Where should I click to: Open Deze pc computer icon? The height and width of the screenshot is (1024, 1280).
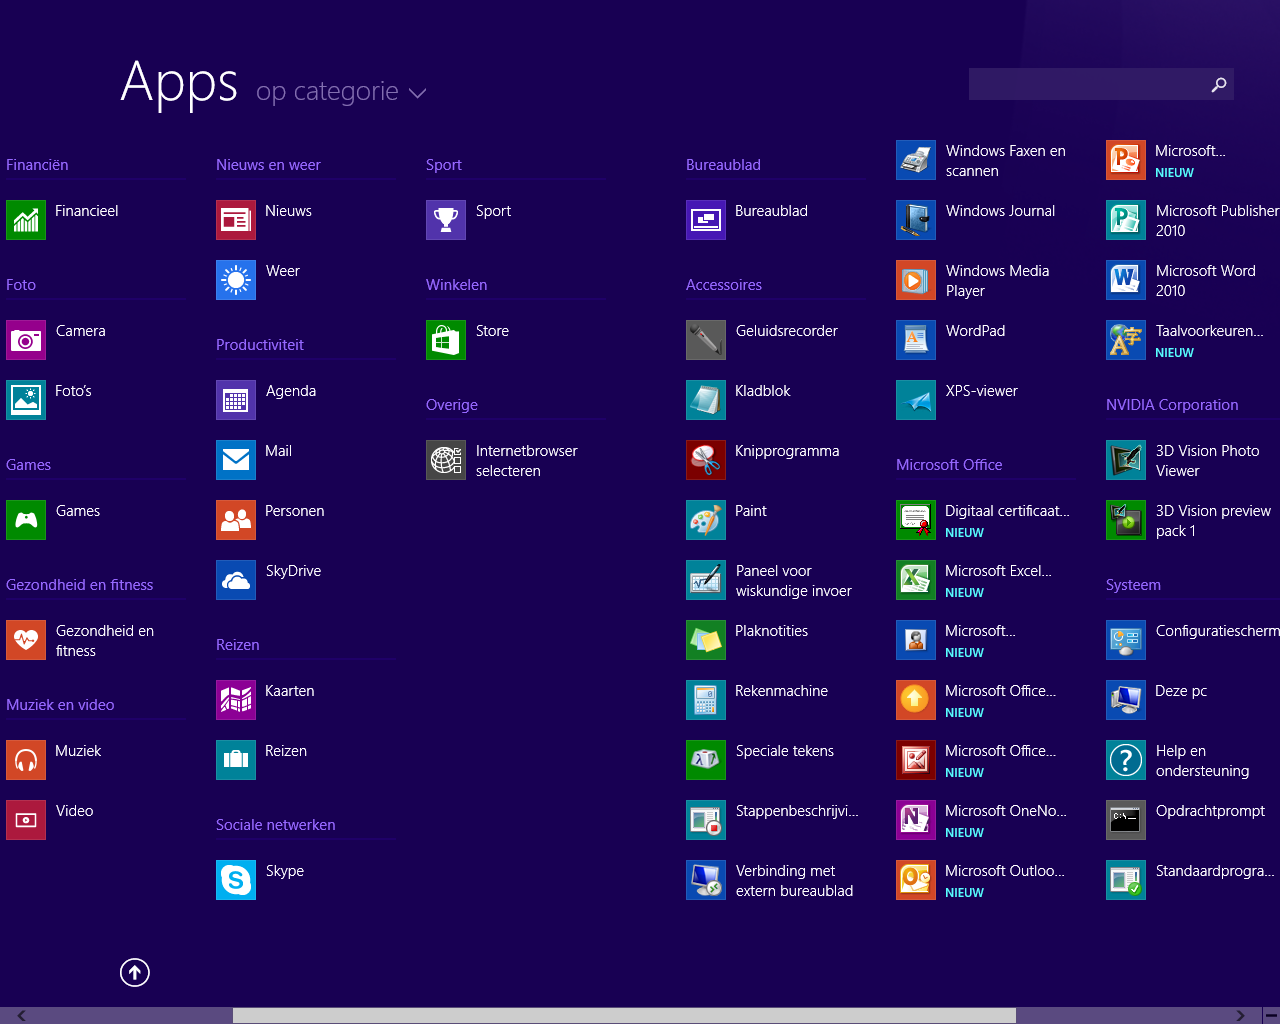(1126, 700)
